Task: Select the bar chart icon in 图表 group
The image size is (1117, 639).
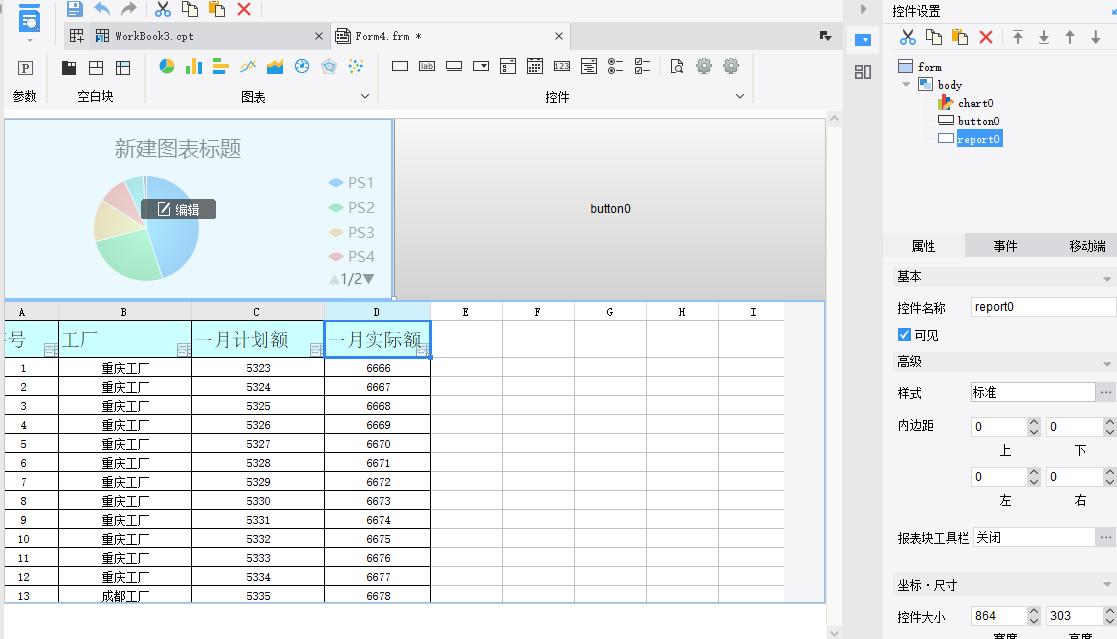Action: [x=194, y=66]
